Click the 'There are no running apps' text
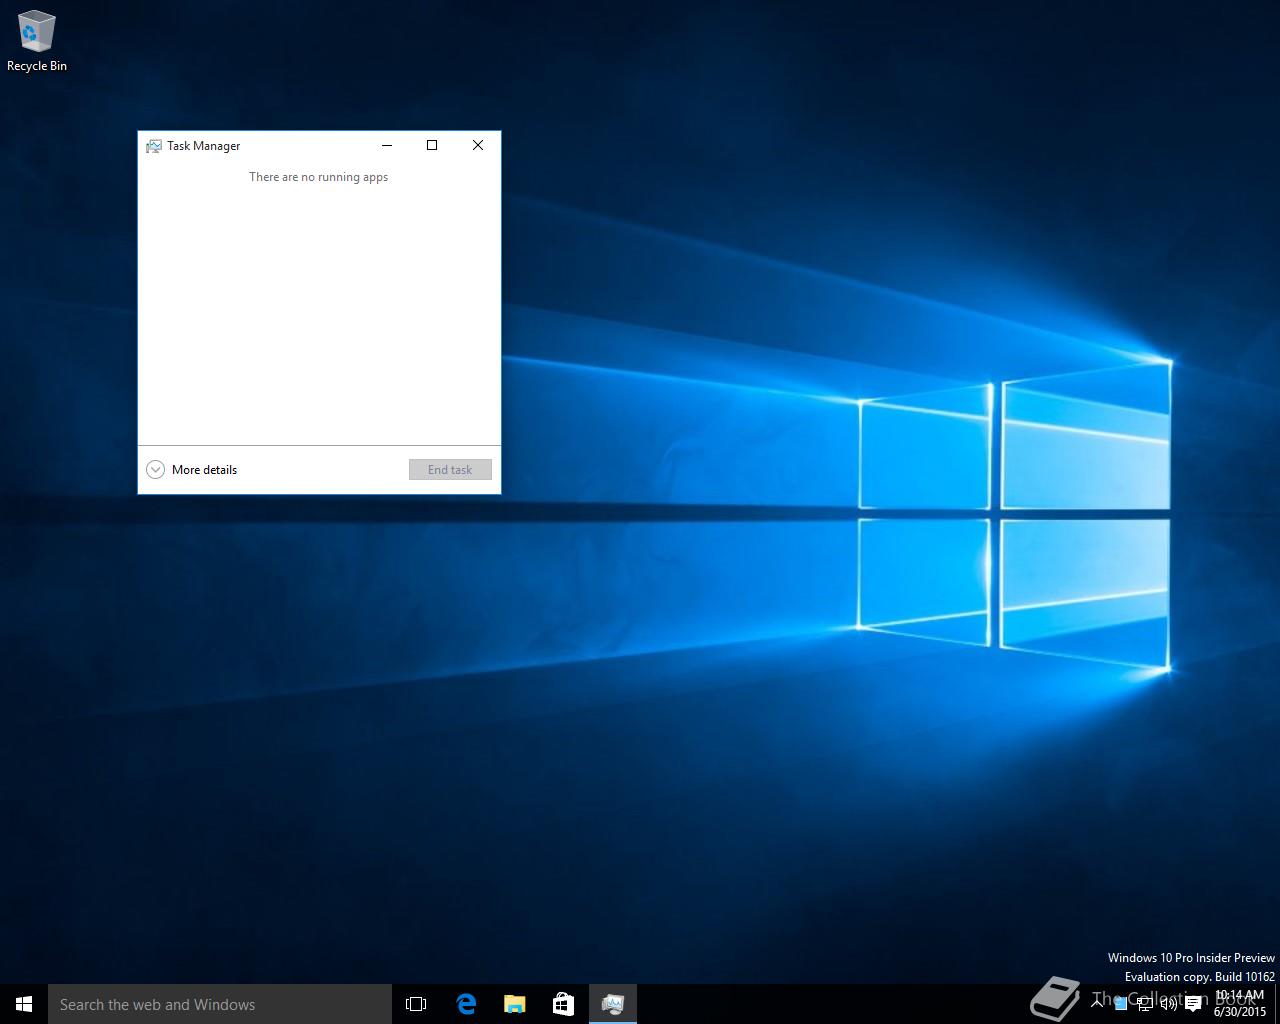The image size is (1280, 1024). (x=318, y=177)
